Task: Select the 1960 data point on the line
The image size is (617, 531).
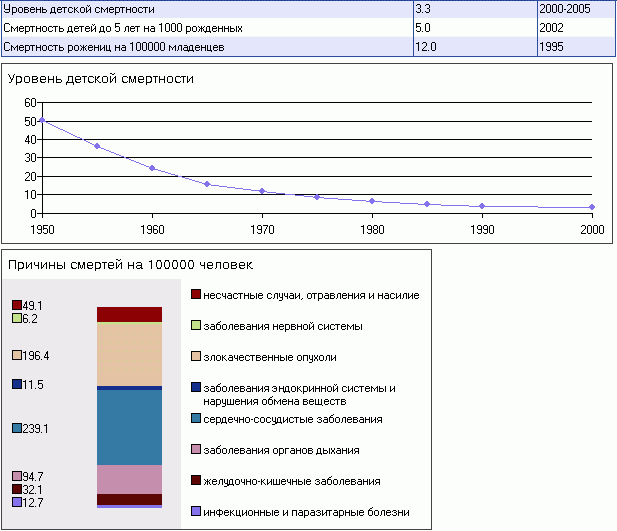Action: pyautogui.click(x=152, y=168)
